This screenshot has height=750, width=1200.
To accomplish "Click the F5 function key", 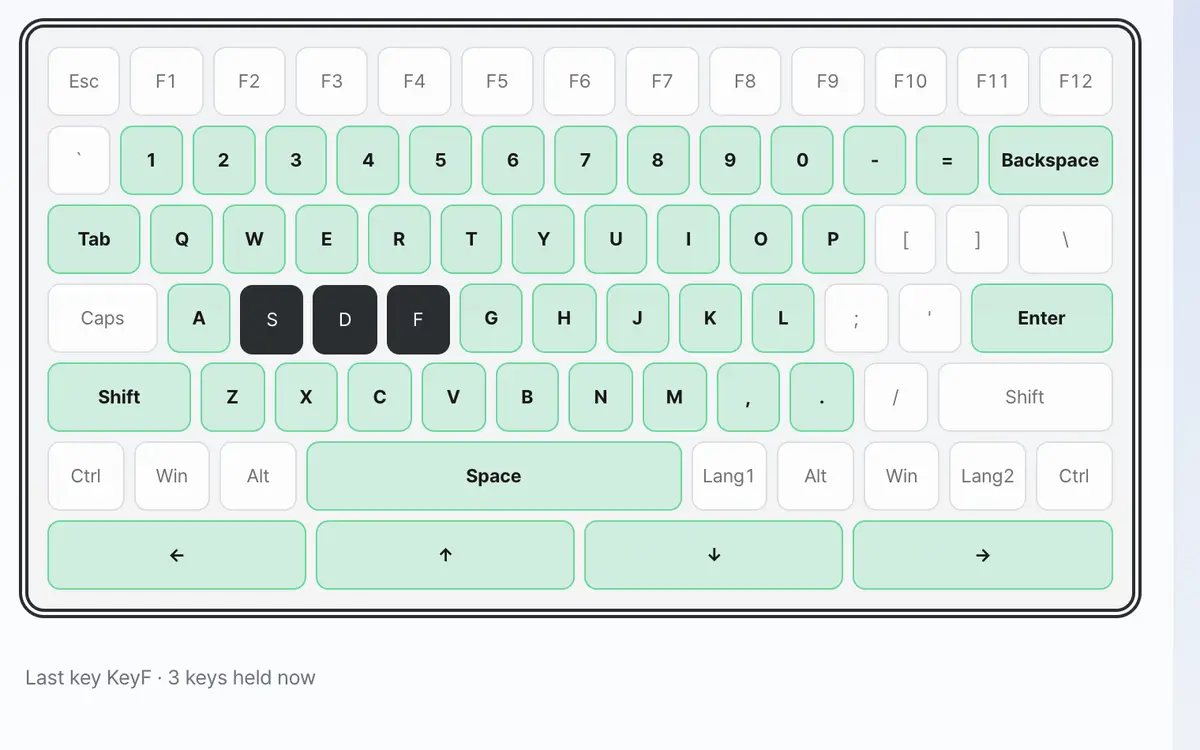I will (x=497, y=81).
